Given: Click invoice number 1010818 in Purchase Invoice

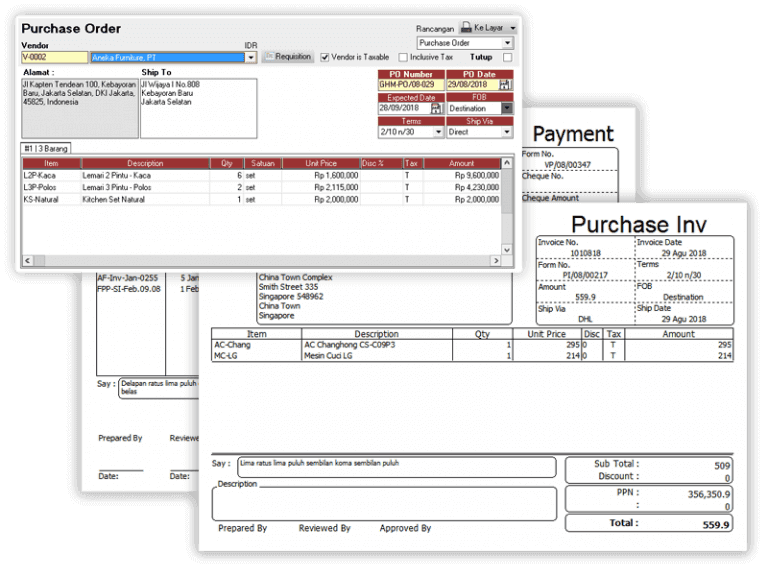Looking at the screenshot, I should 585,253.
